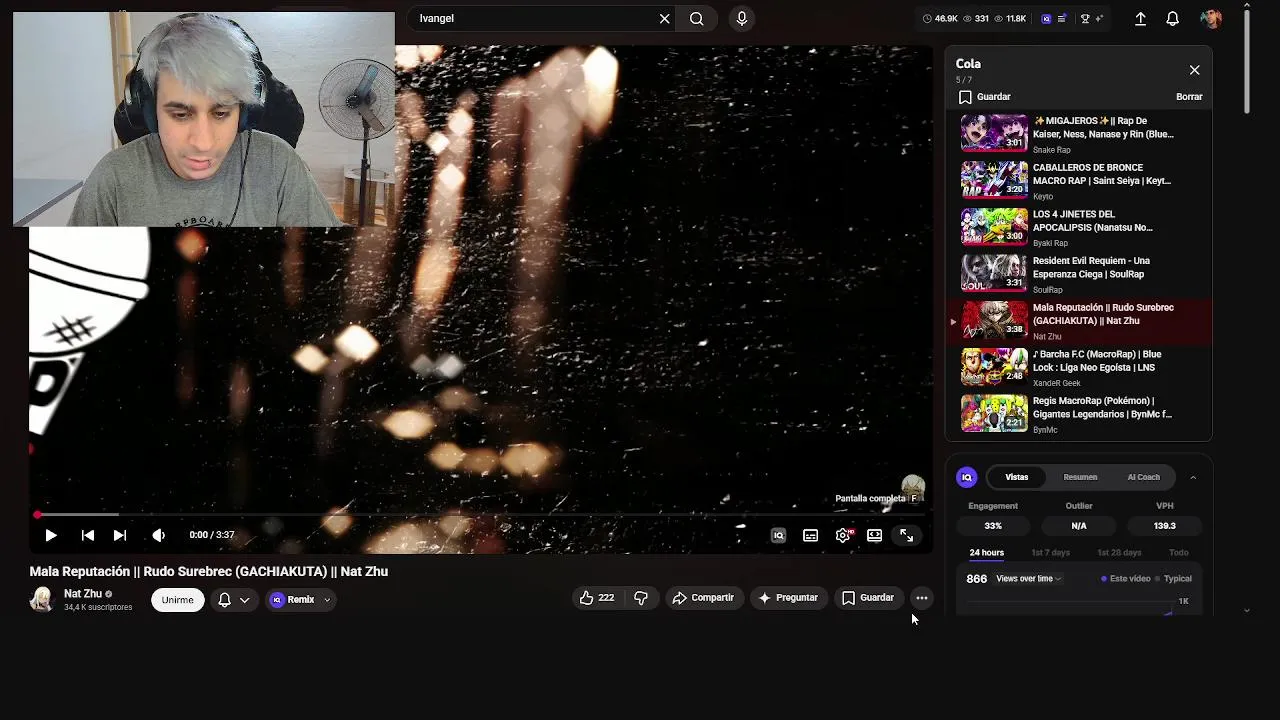Viewport: 1280px width, 720px height.
Task: Save the queue with Guardar in Cola panel
Action: 985,97
